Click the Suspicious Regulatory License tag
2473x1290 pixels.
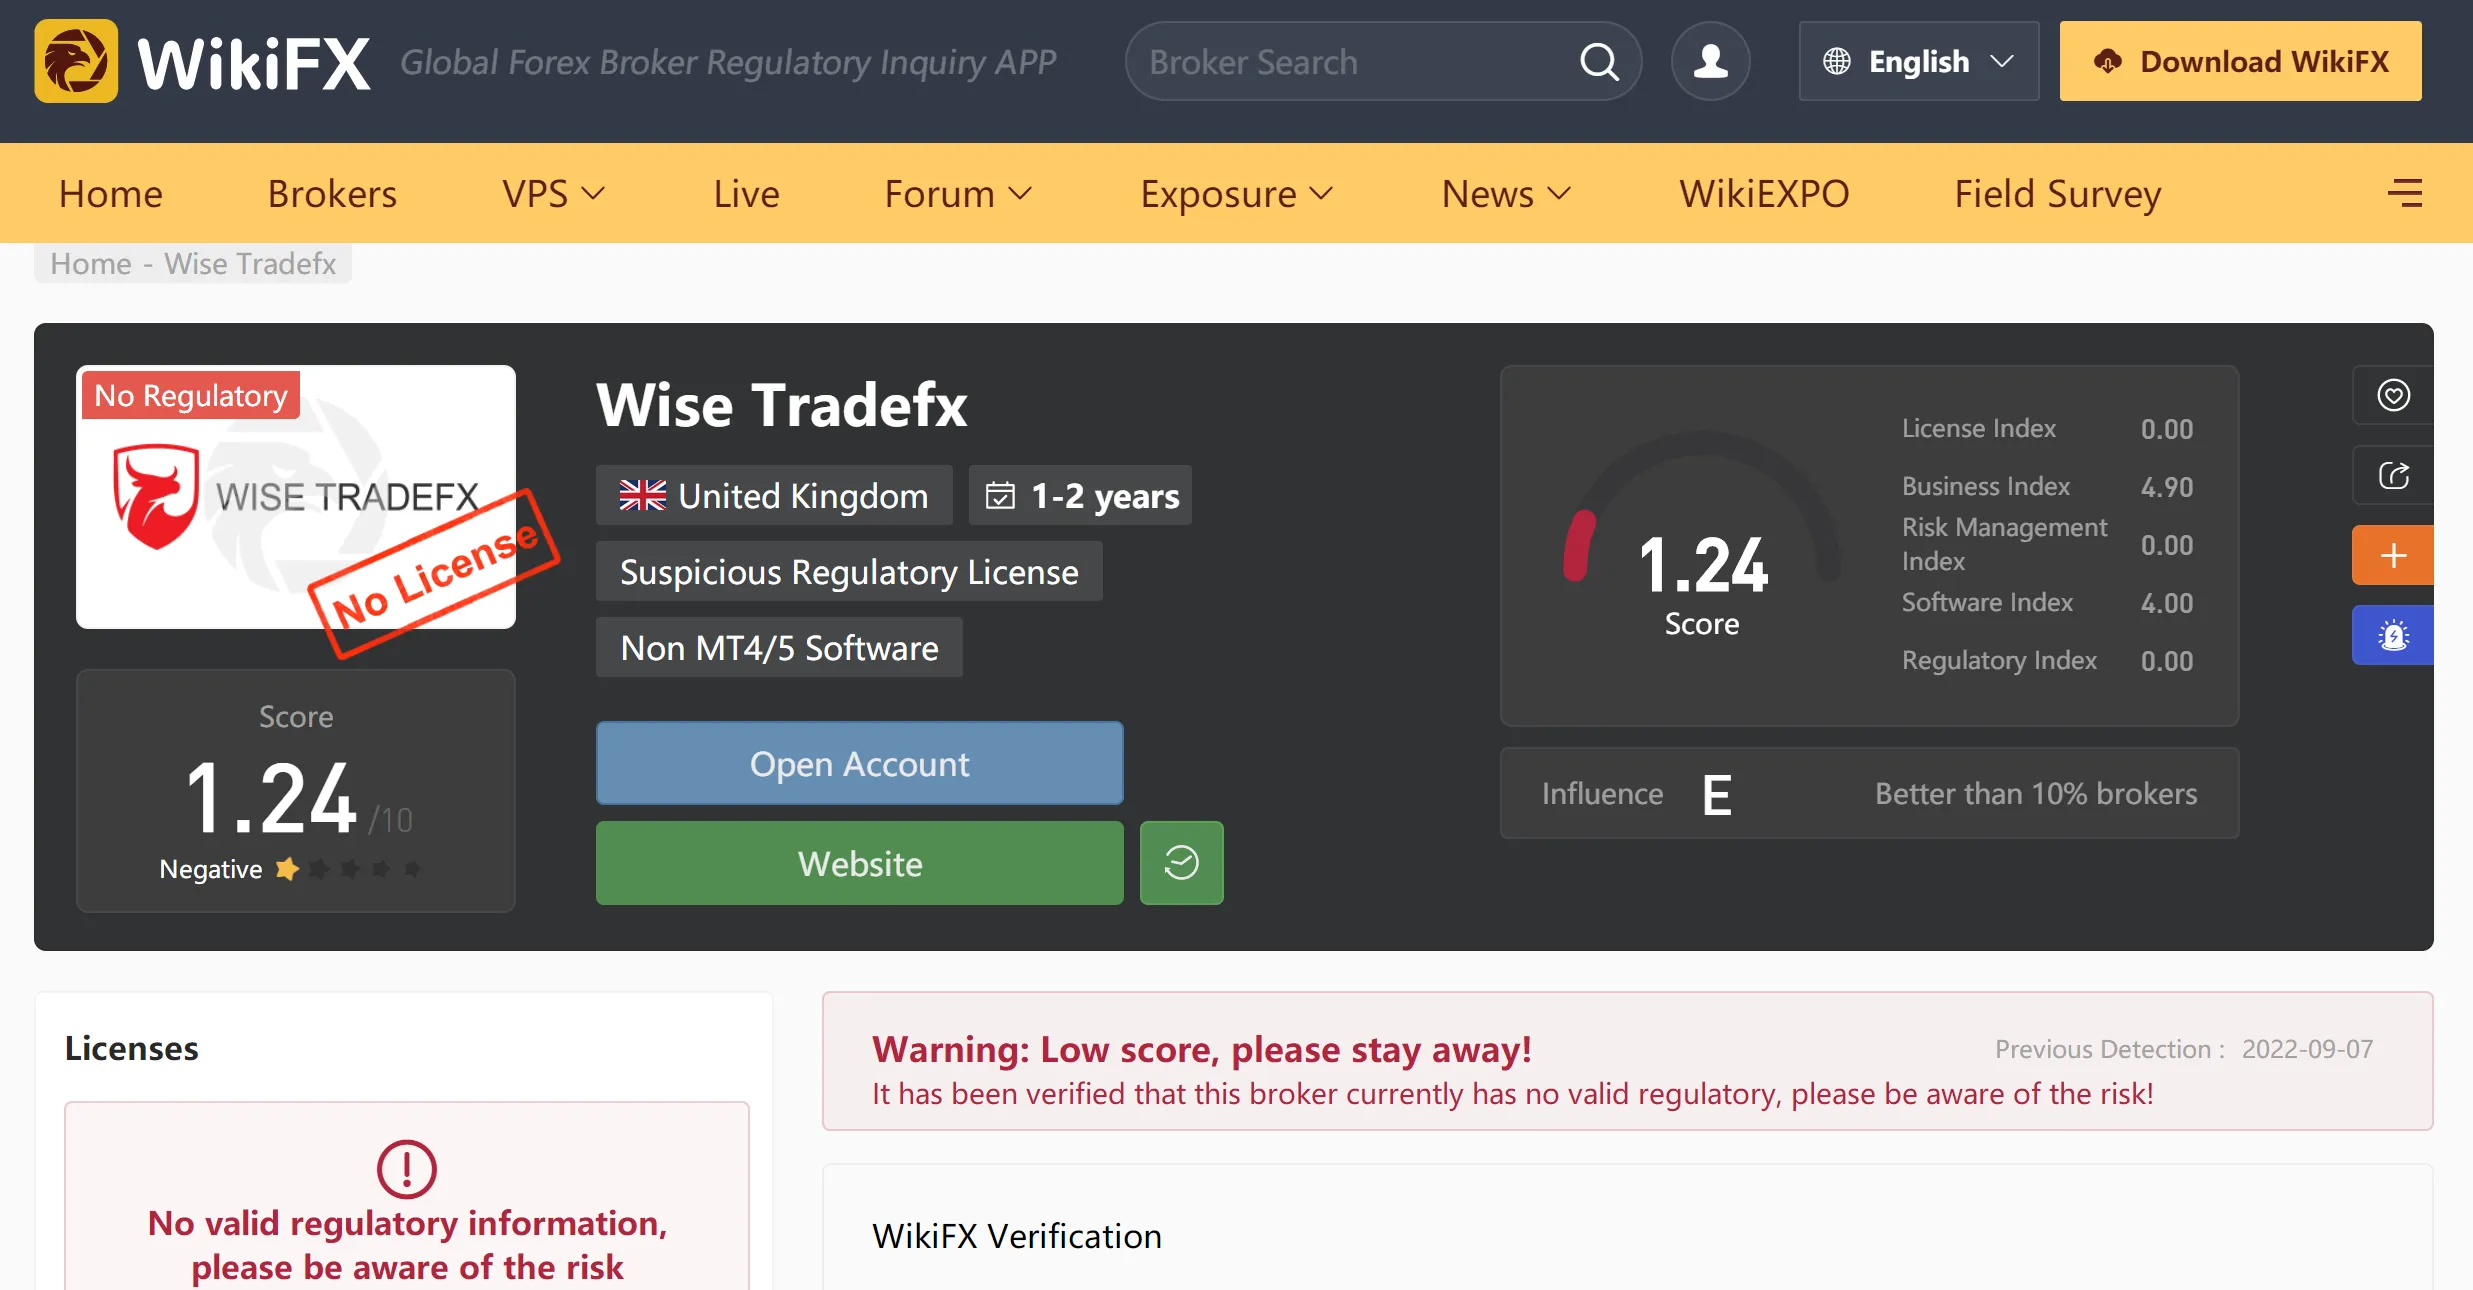849,571
